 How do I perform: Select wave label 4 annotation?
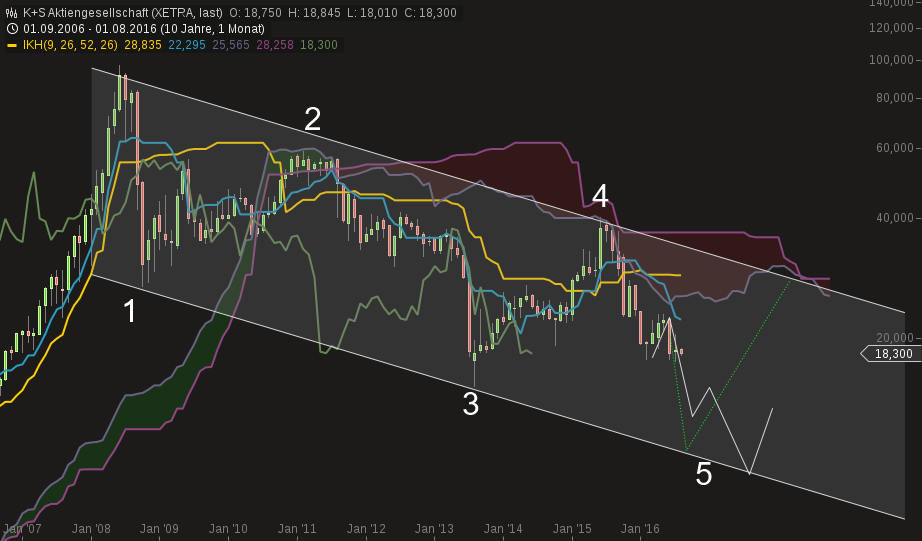[x=600, y=196]
